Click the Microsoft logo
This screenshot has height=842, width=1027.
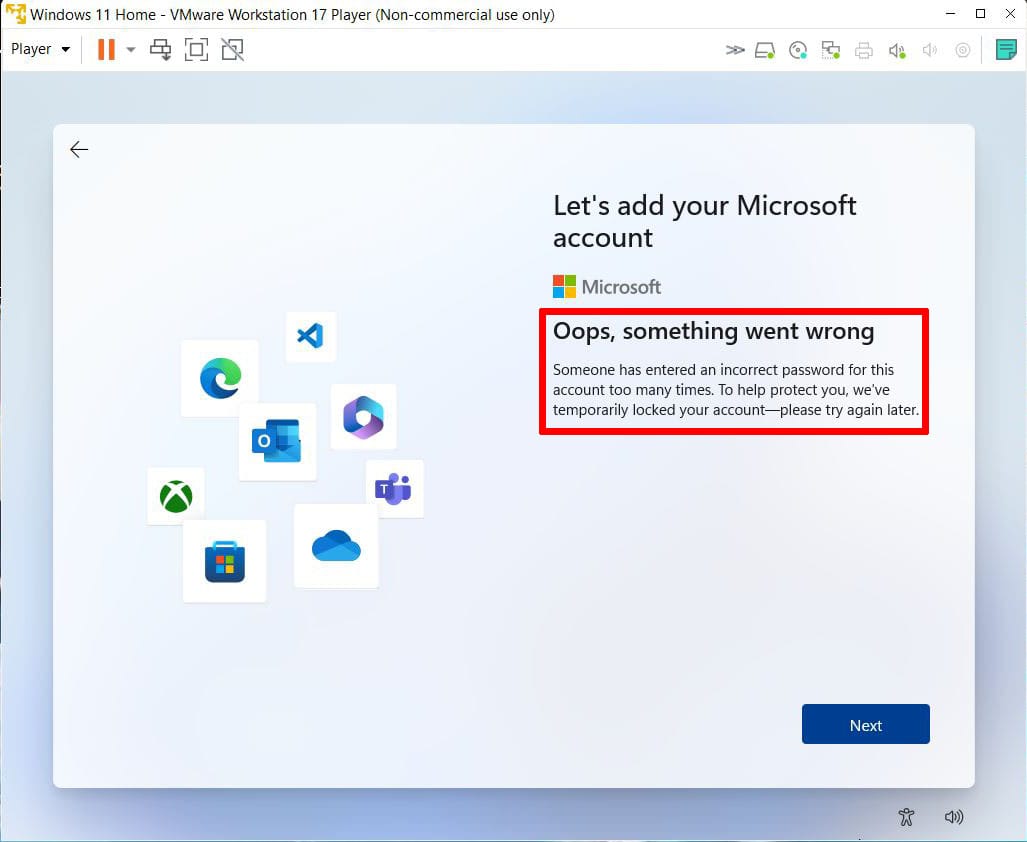tap(607, 287)
